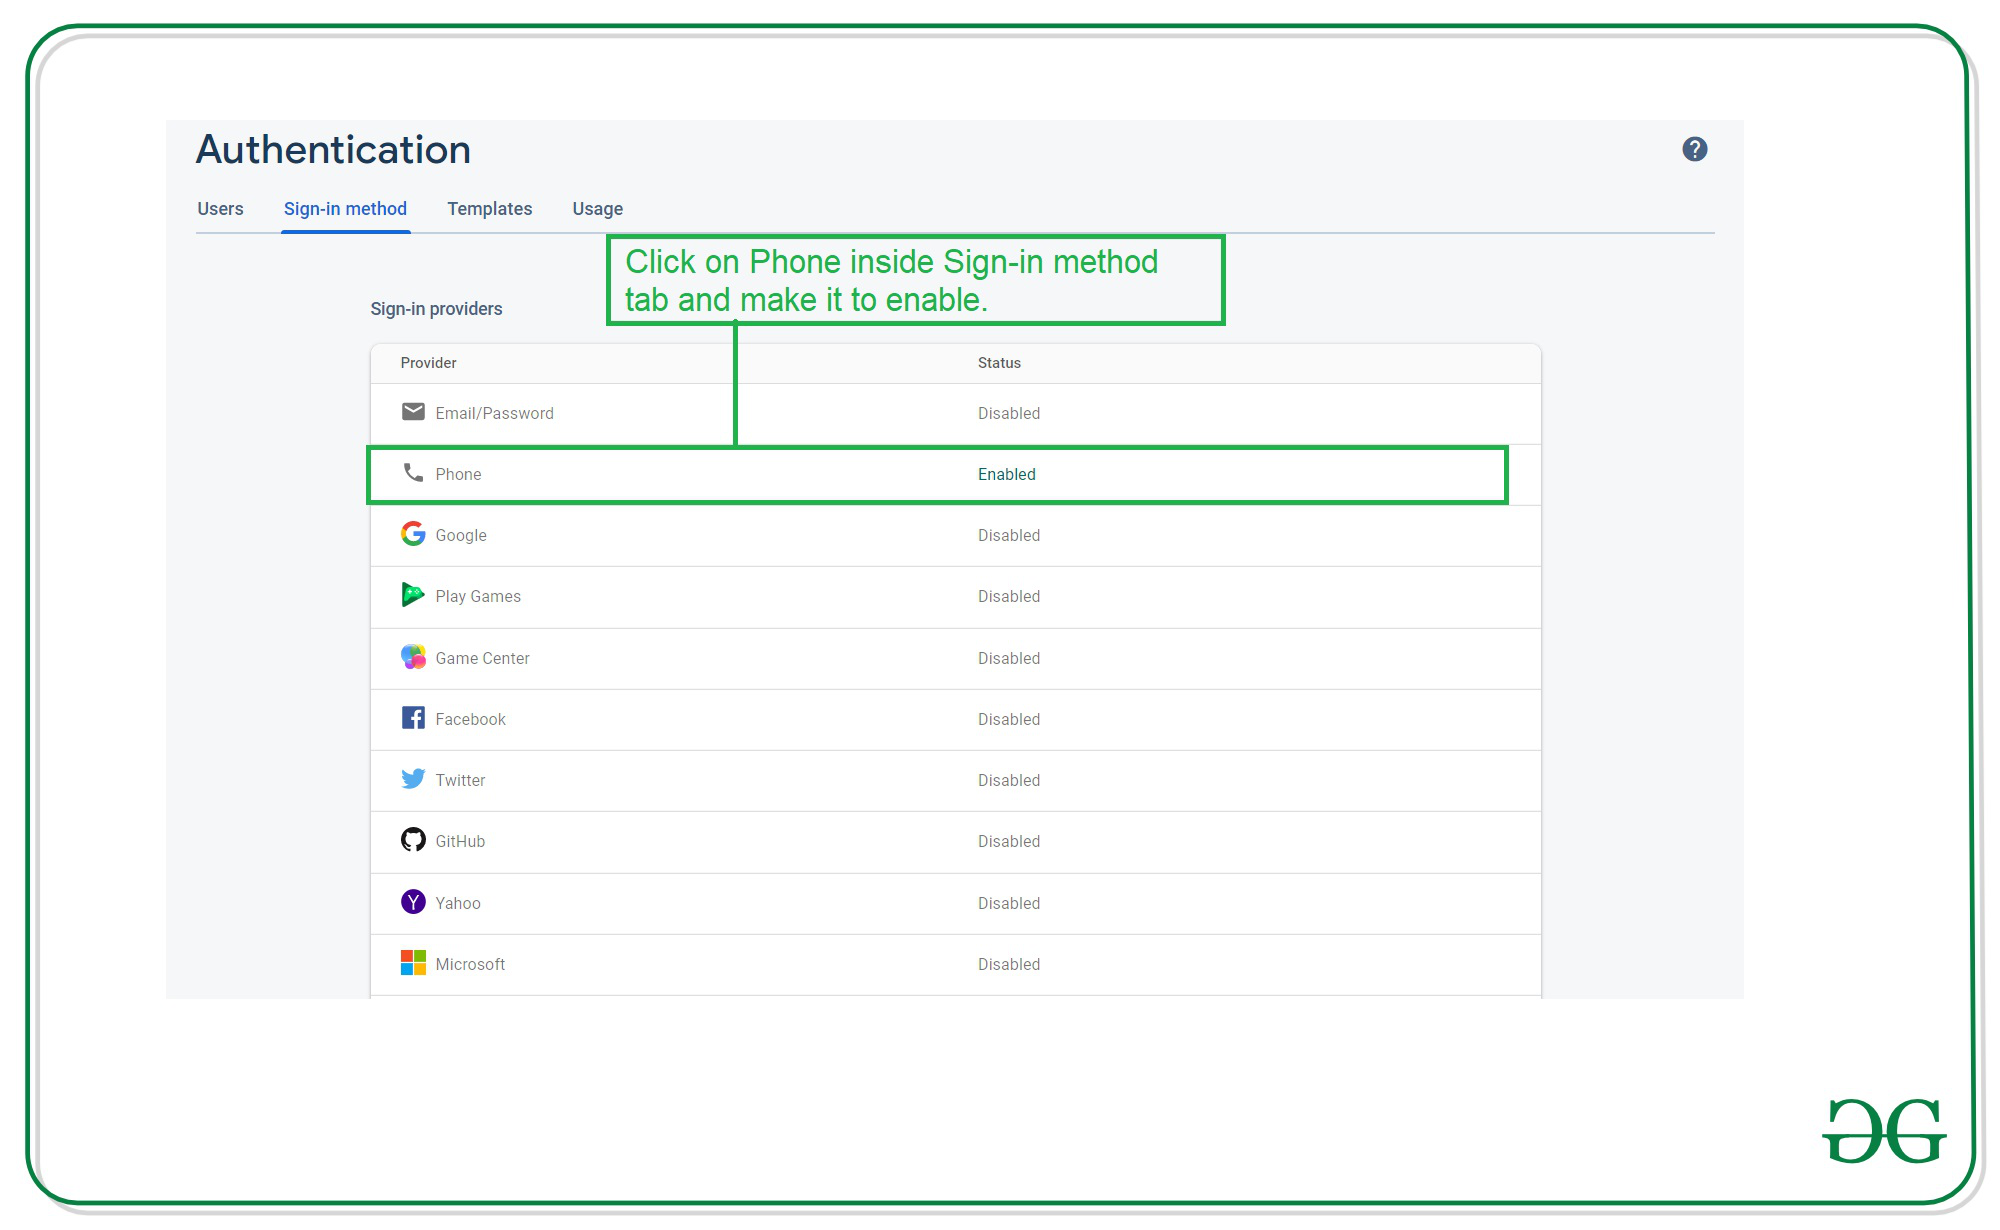Click Disabled status in Facebook row
2000x1230 pixels.
click(1009, 719)
